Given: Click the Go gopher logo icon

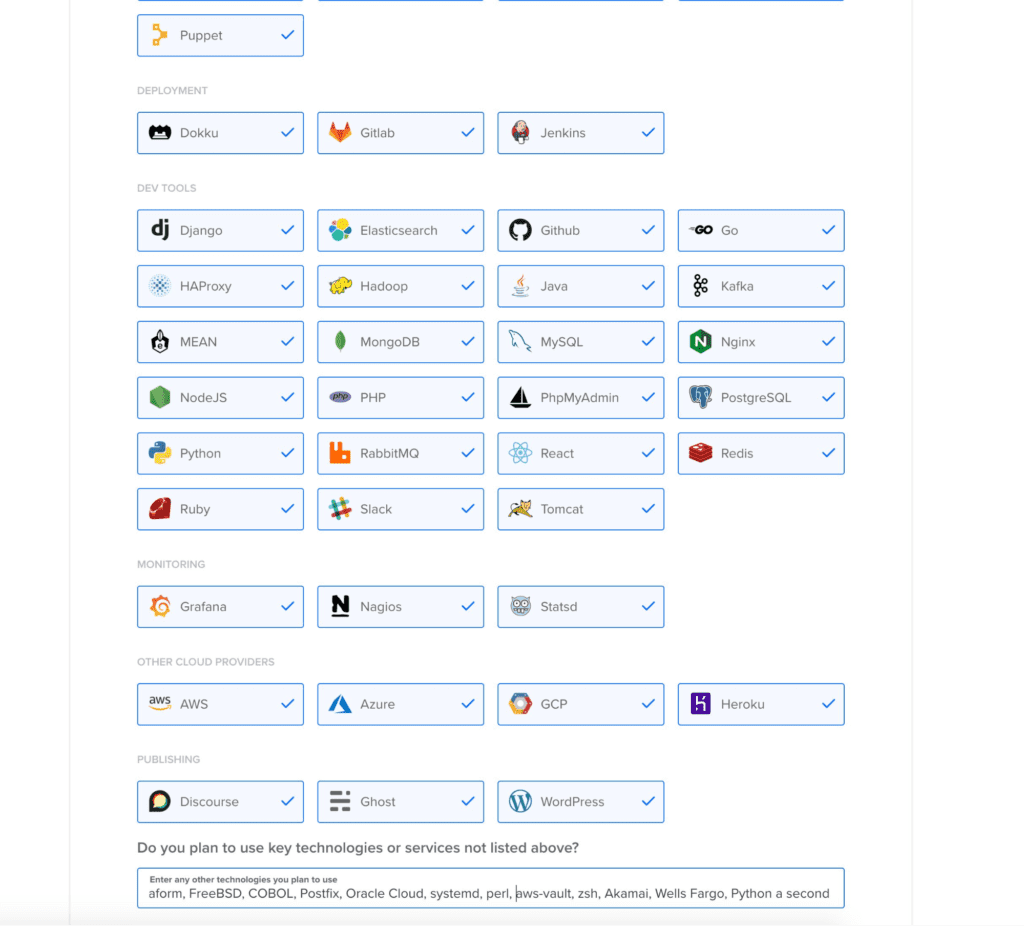Looking at the screenshot, I should click(x=701, y=230).
